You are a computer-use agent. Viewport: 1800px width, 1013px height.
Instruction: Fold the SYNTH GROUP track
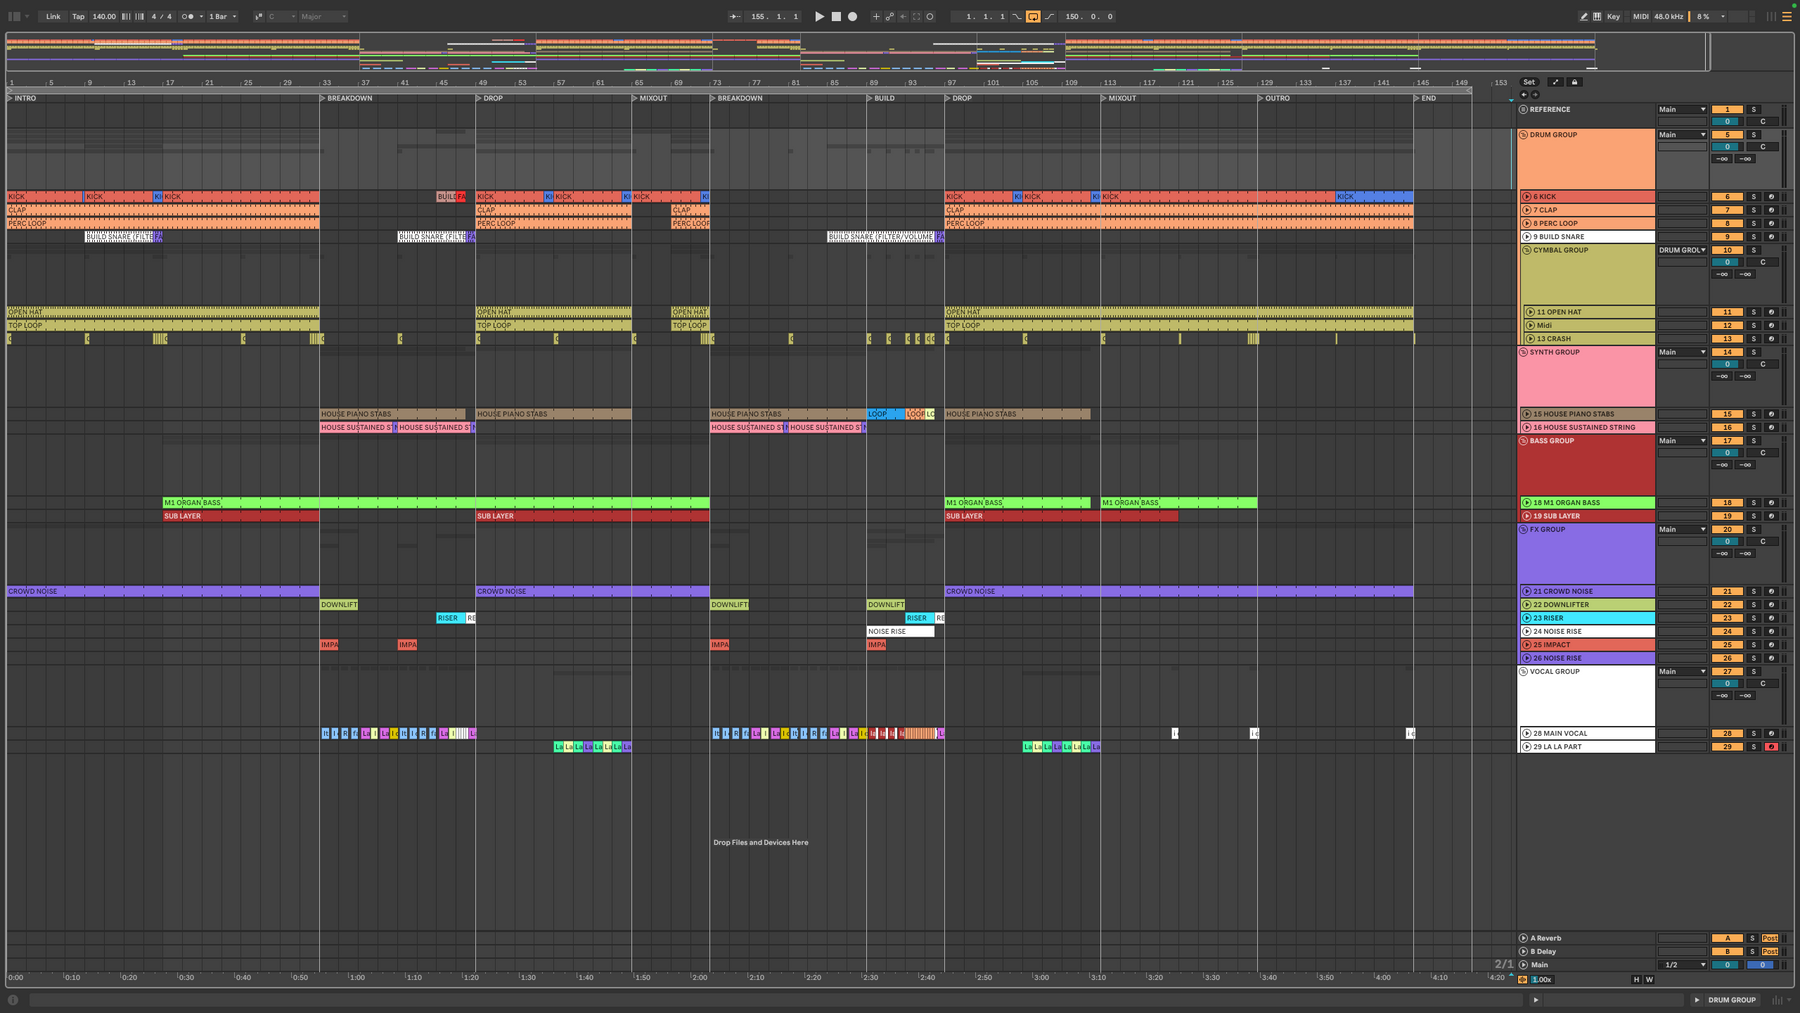click(x=1523, y=352)
